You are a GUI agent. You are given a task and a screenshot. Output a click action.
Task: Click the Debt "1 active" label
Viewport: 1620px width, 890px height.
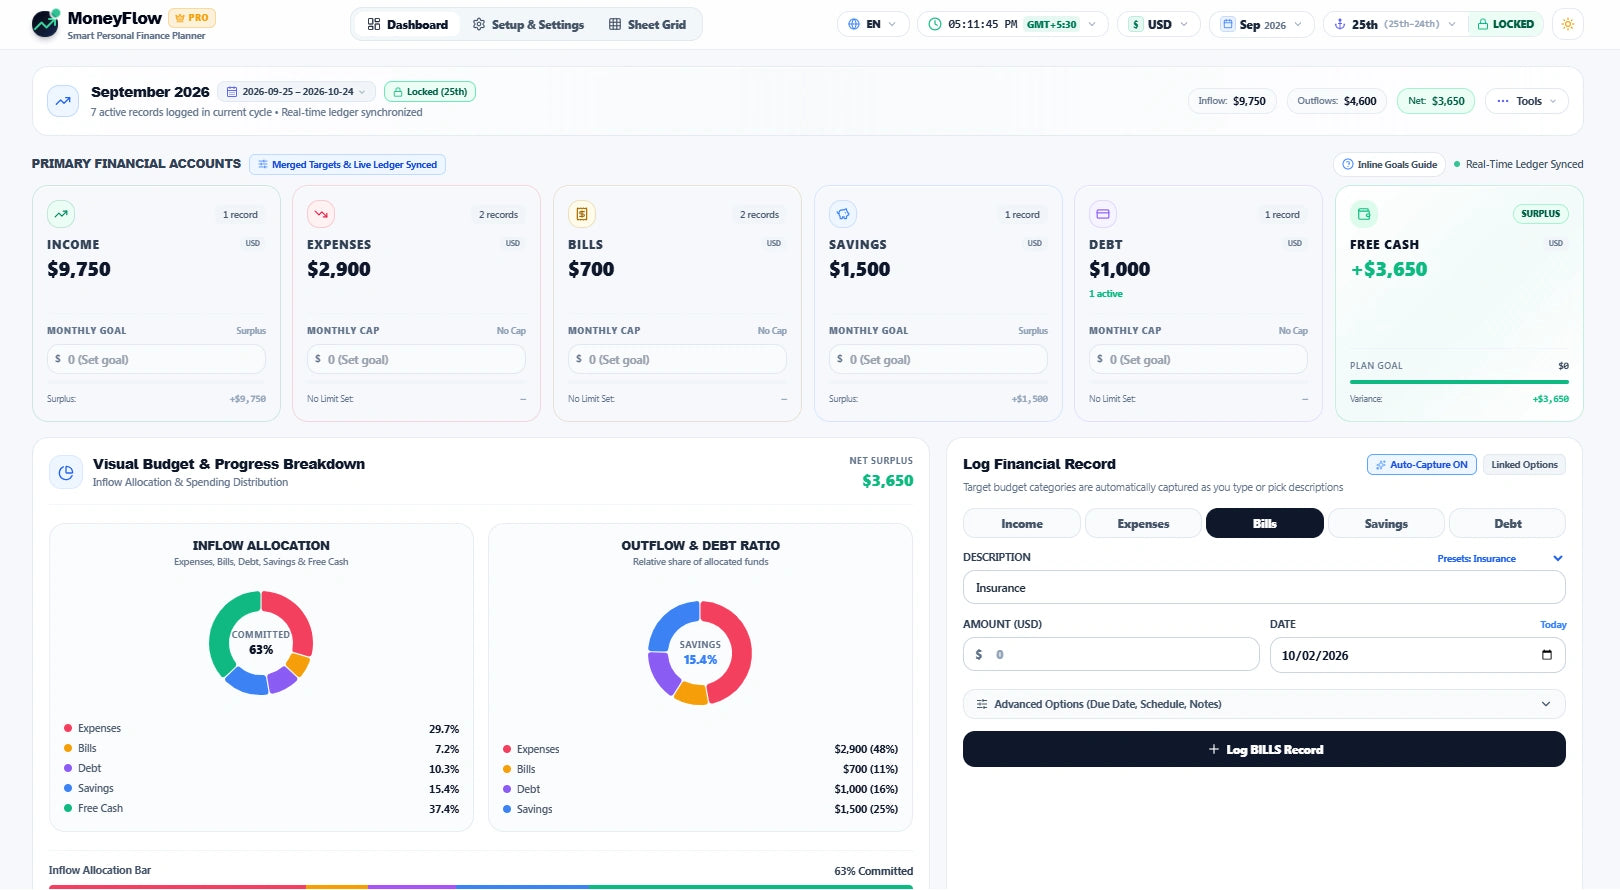(x=1106, y=294)
